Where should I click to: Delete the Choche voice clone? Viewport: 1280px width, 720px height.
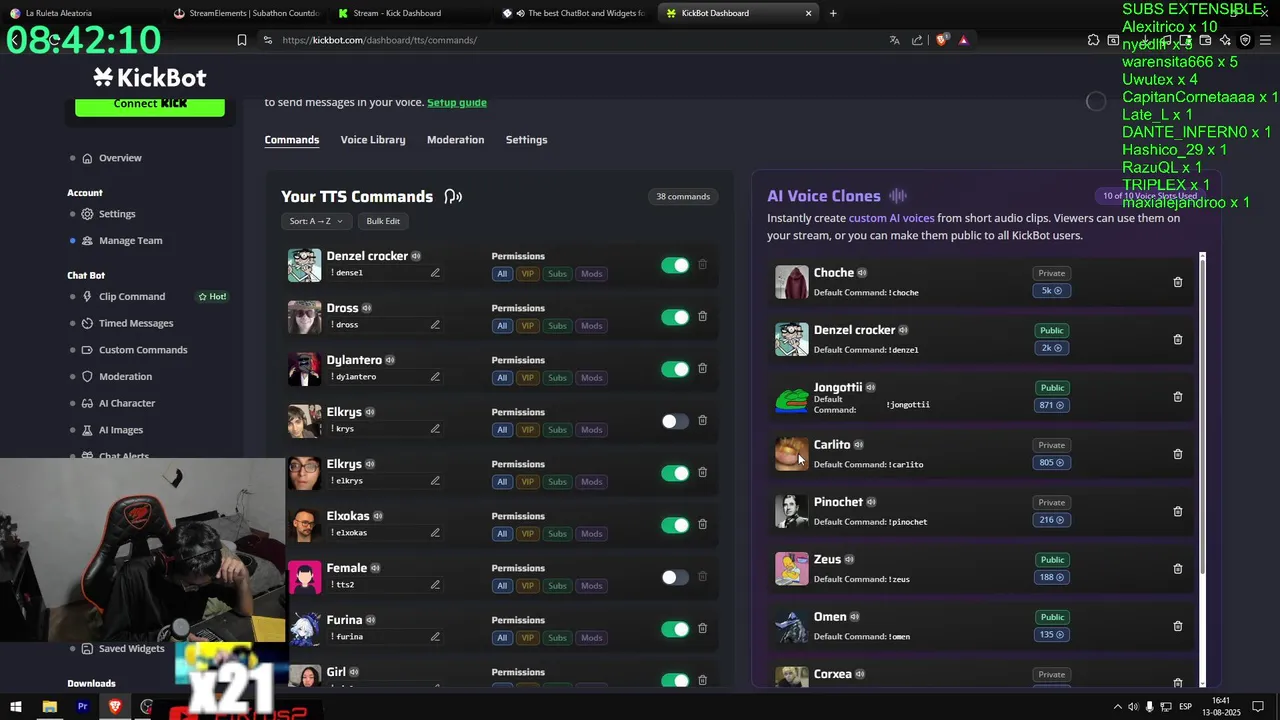point(1177,282)
